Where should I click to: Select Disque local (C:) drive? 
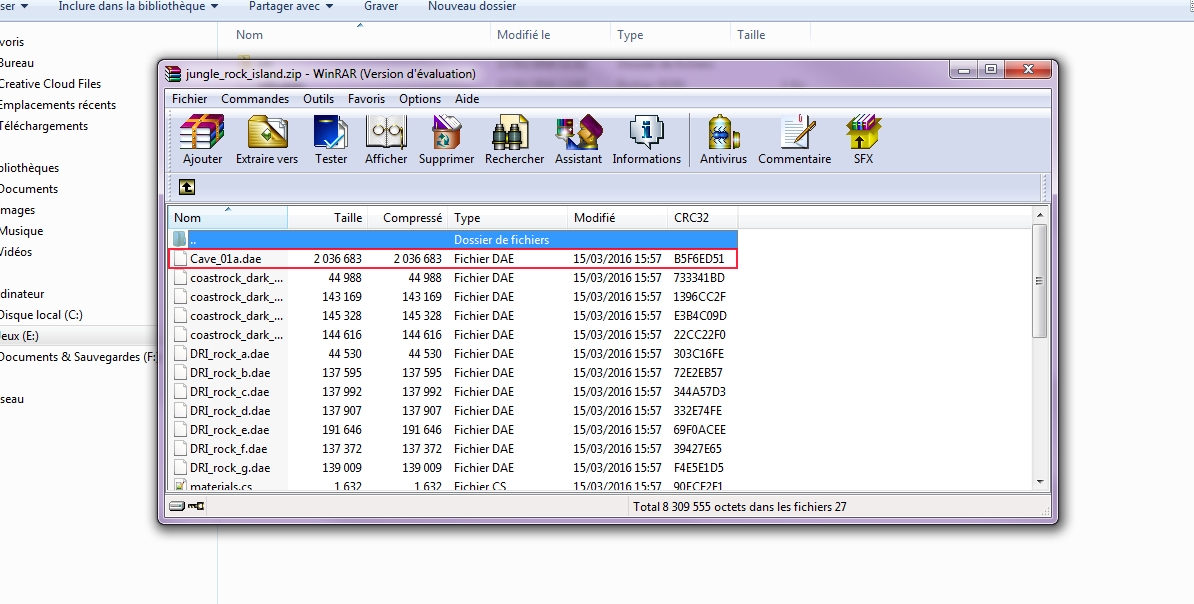click(41, 315)
